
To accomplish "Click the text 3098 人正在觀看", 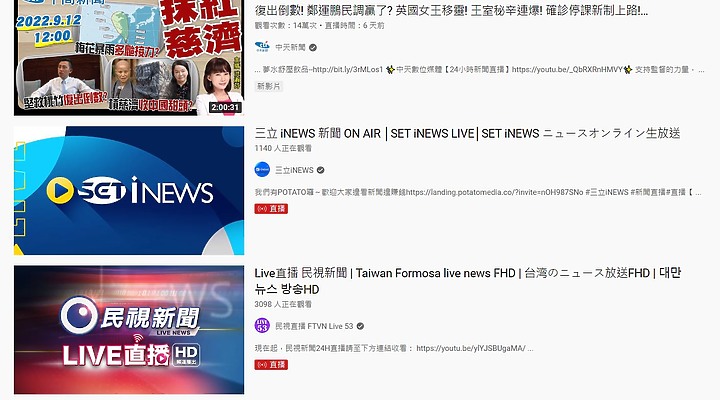I will [283, 304].
